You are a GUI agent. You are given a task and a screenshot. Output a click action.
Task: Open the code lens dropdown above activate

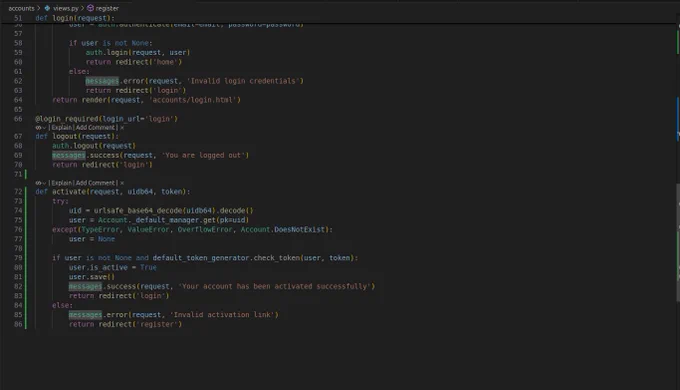[x=40, y=183]
